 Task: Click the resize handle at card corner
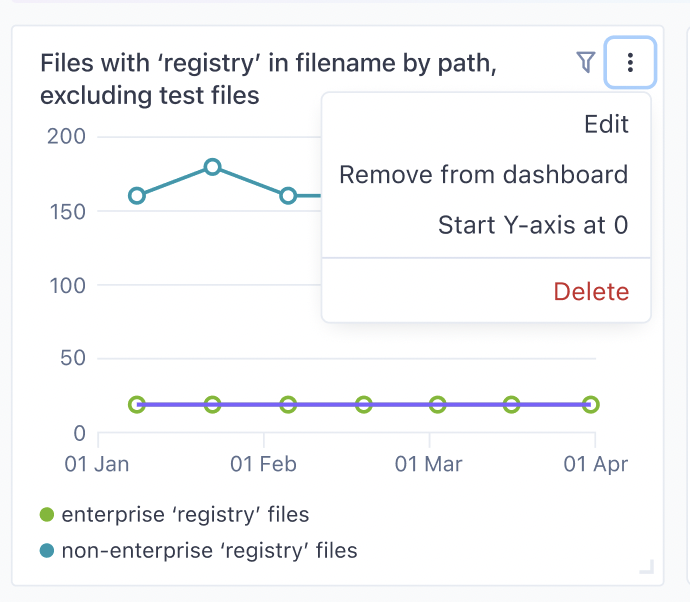(646, 568)
